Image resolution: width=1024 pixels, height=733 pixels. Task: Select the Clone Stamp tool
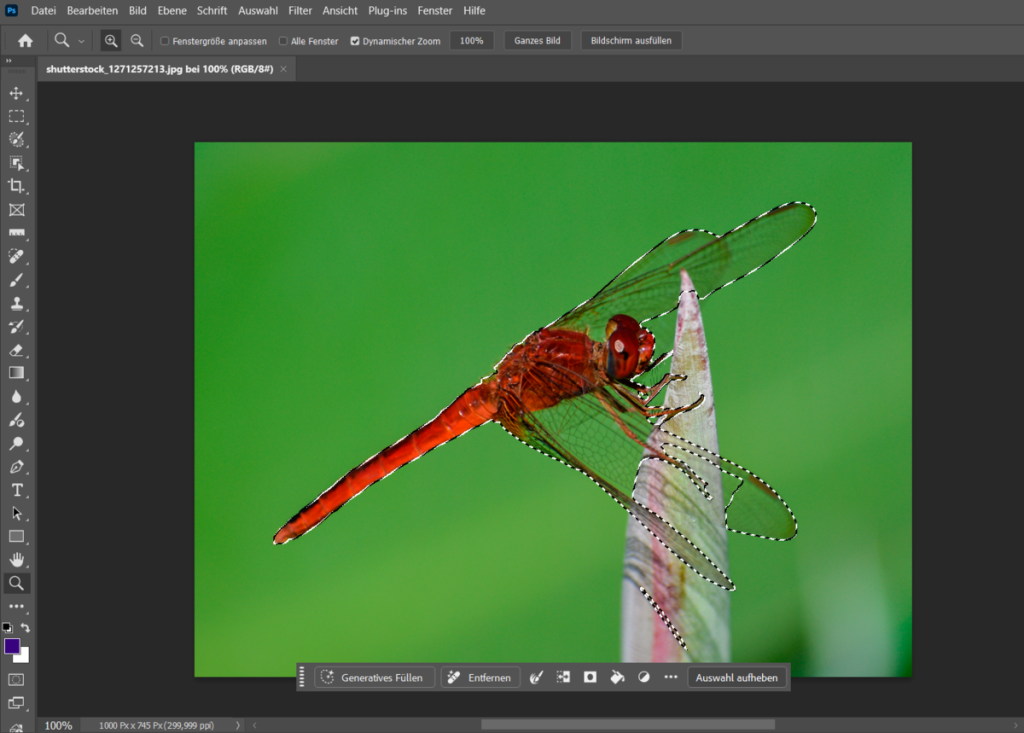point(16,303)
